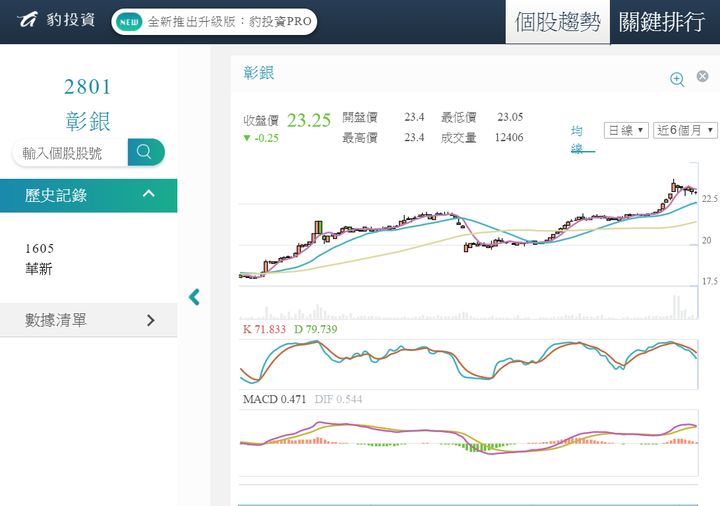Viewport: 720px width, 506px height.
Task: Click the 彰銀 chart panel title
Action: (259, 73)
